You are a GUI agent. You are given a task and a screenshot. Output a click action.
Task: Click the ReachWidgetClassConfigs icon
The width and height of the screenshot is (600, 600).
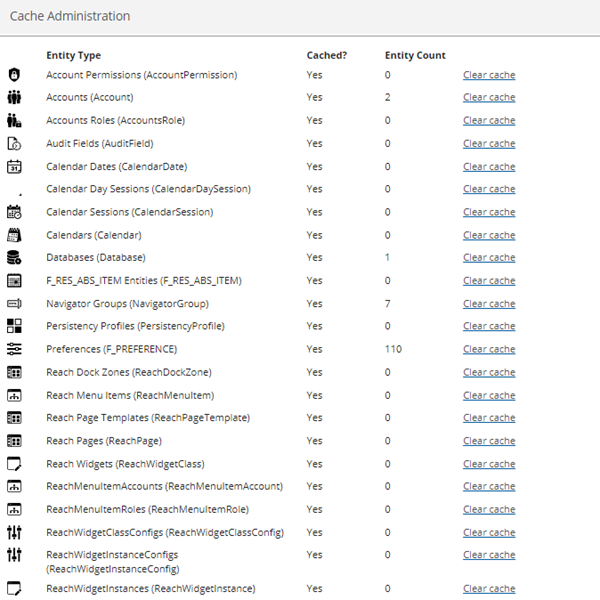14,532
